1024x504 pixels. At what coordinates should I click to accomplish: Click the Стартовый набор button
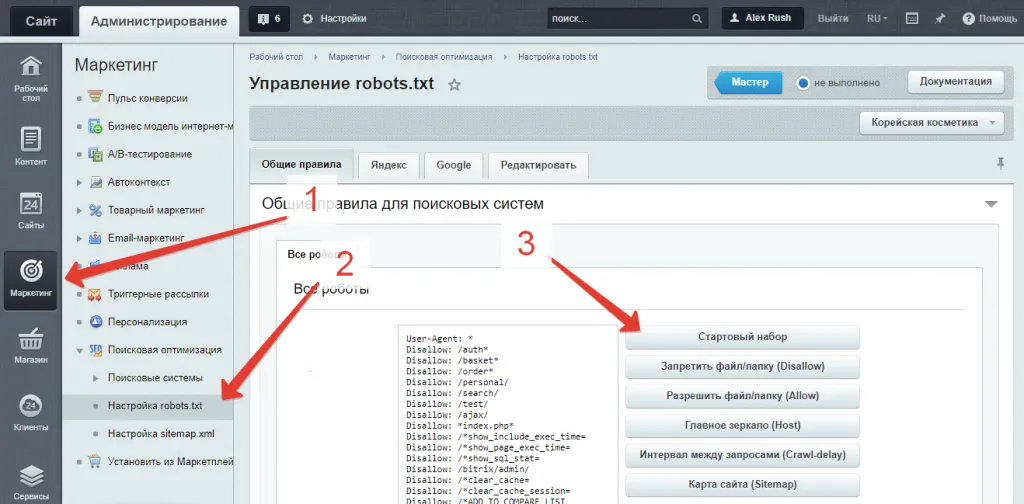[742, 337]
